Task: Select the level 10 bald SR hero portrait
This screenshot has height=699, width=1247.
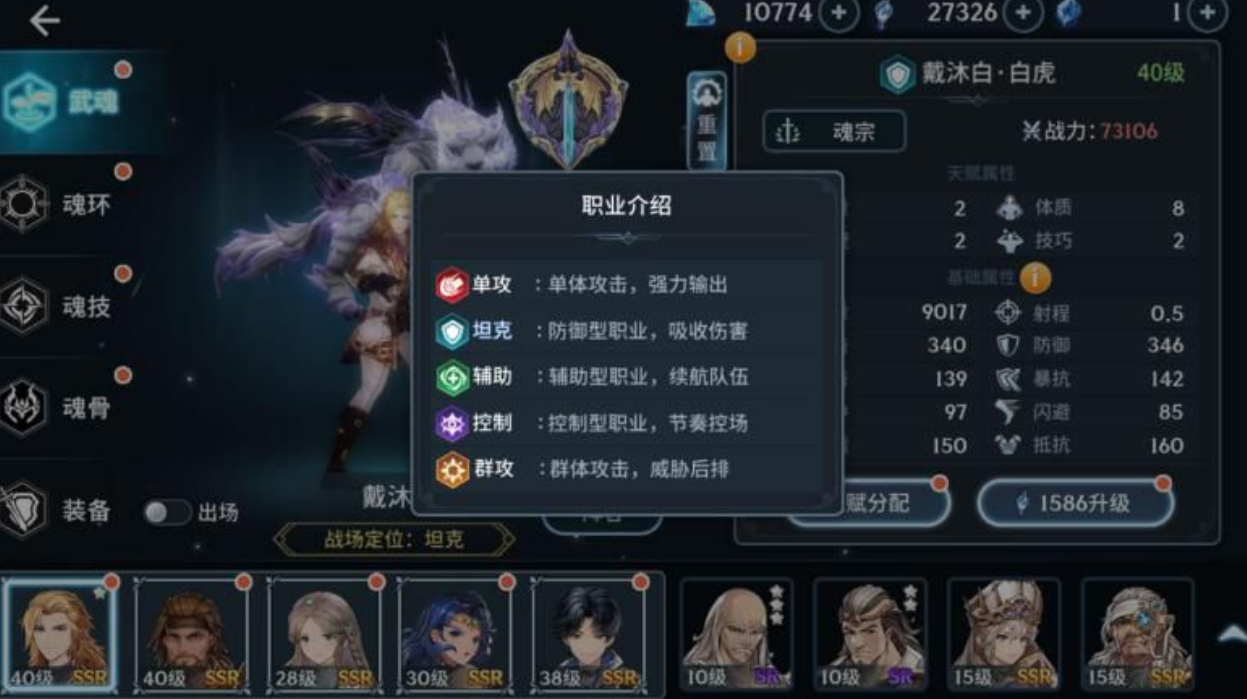Action: click(736, 634)
